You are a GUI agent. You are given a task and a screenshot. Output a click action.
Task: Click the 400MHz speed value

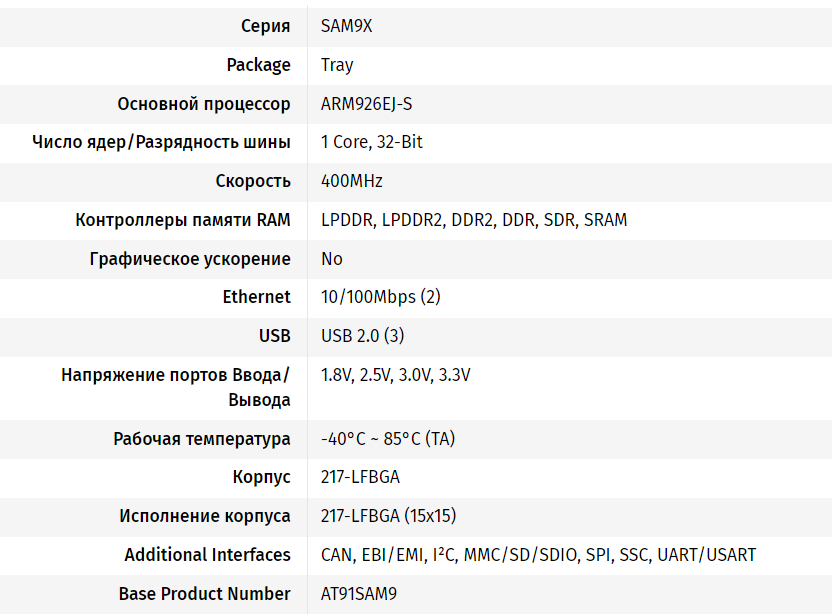[352, 181]
